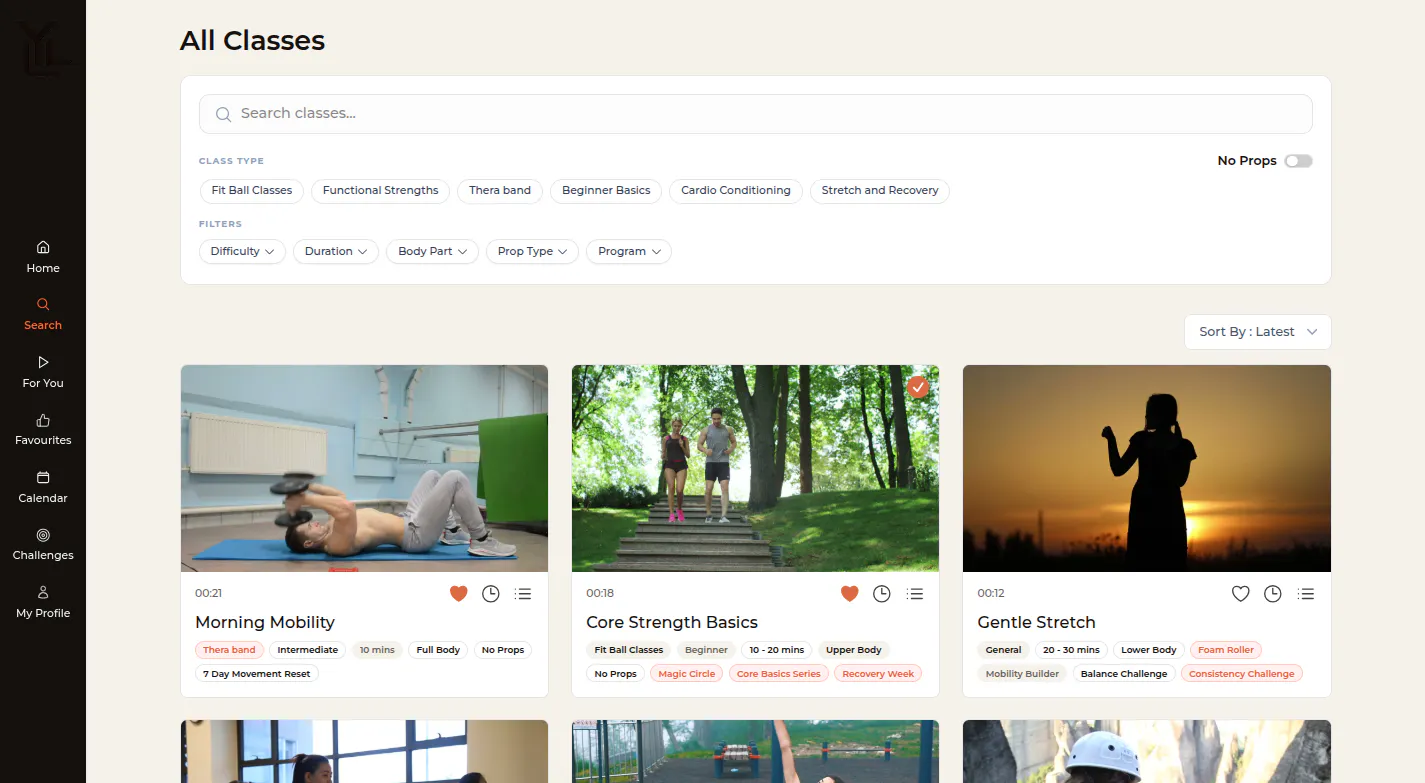
Task: Open Favourites from the sidebar
Action: [x=43, y=429]
